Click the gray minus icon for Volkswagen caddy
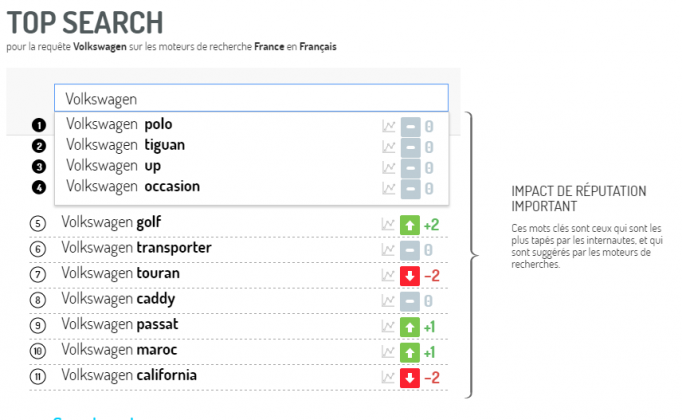 pyautogui.click(x=410, y=300)
